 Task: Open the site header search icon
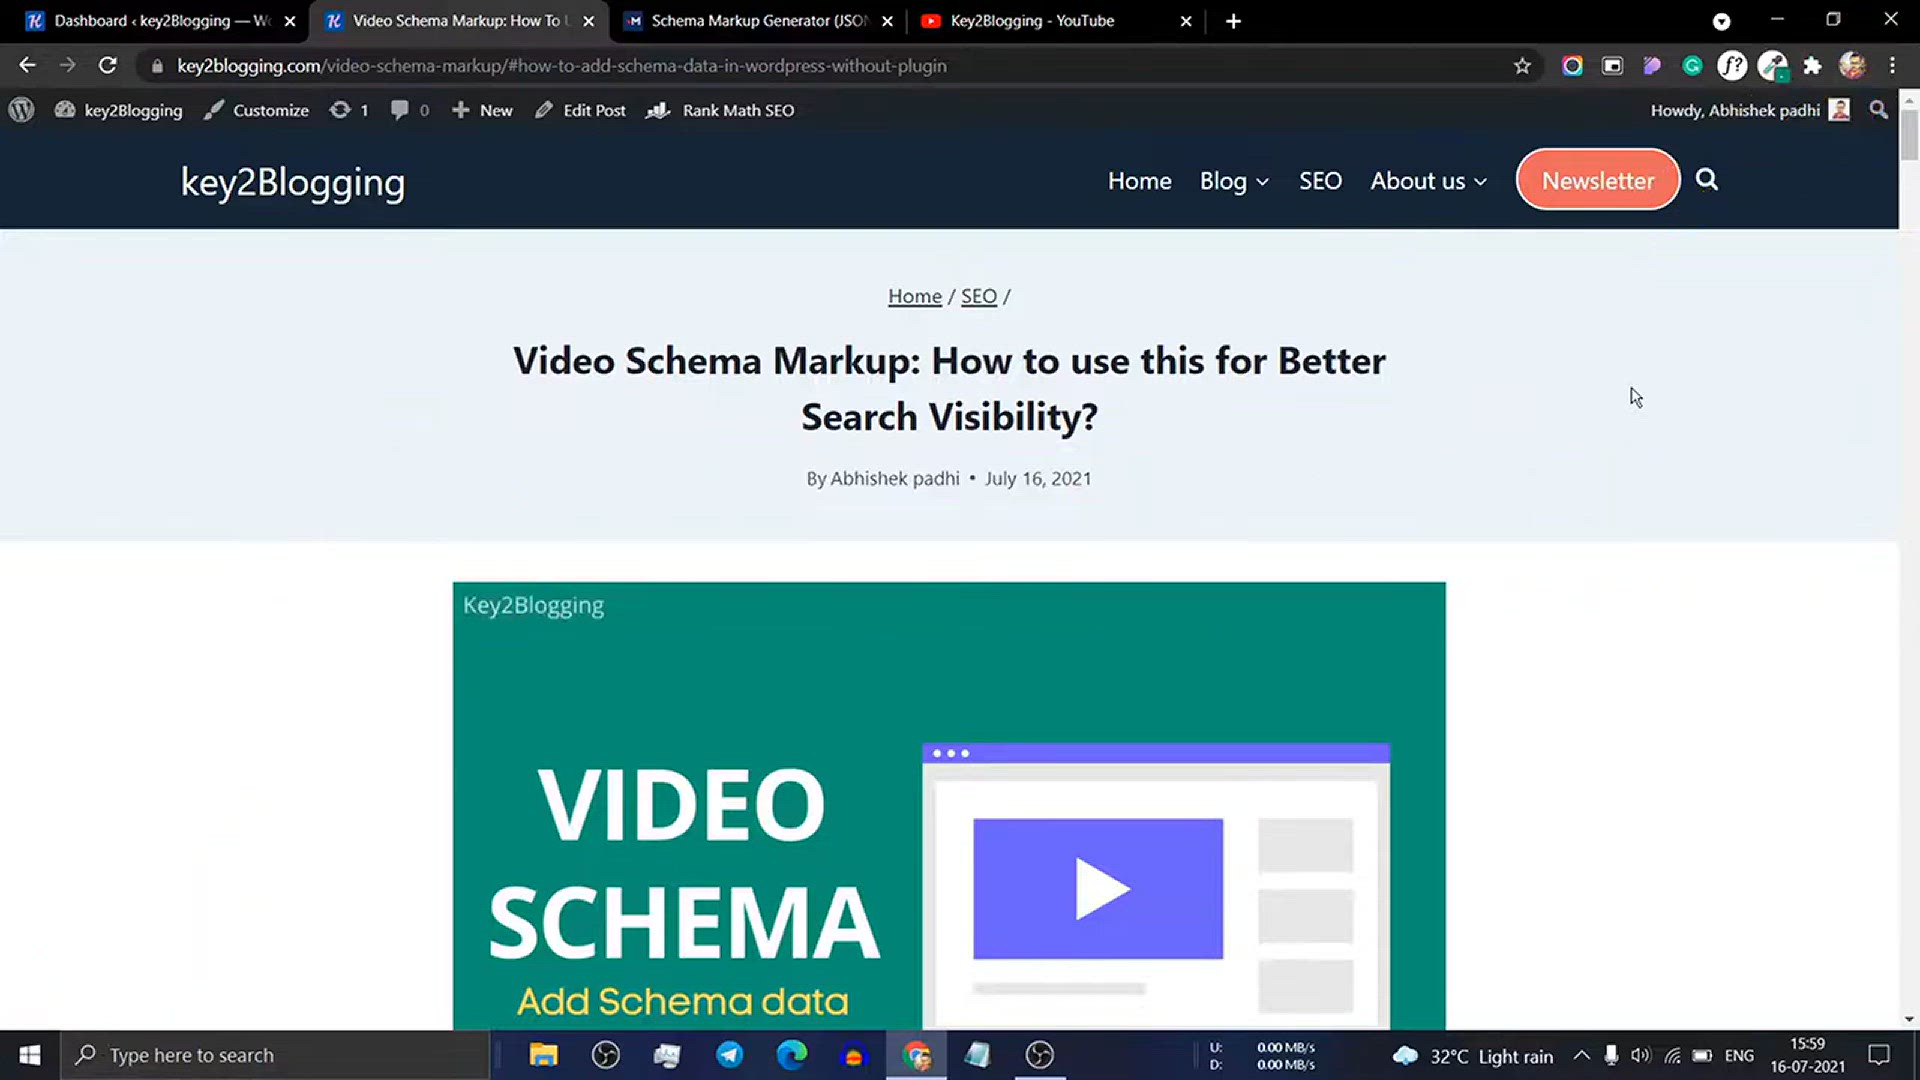tap(1707, 180)
